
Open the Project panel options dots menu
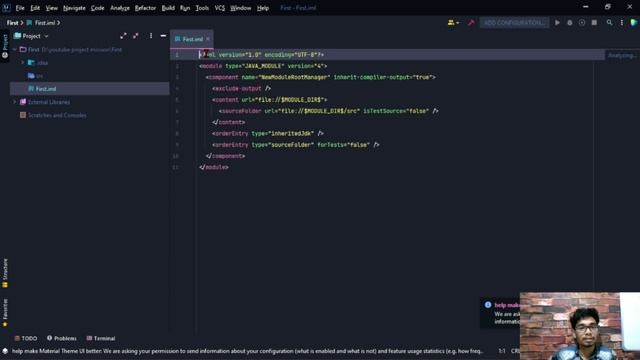click(x=151, y=36)
